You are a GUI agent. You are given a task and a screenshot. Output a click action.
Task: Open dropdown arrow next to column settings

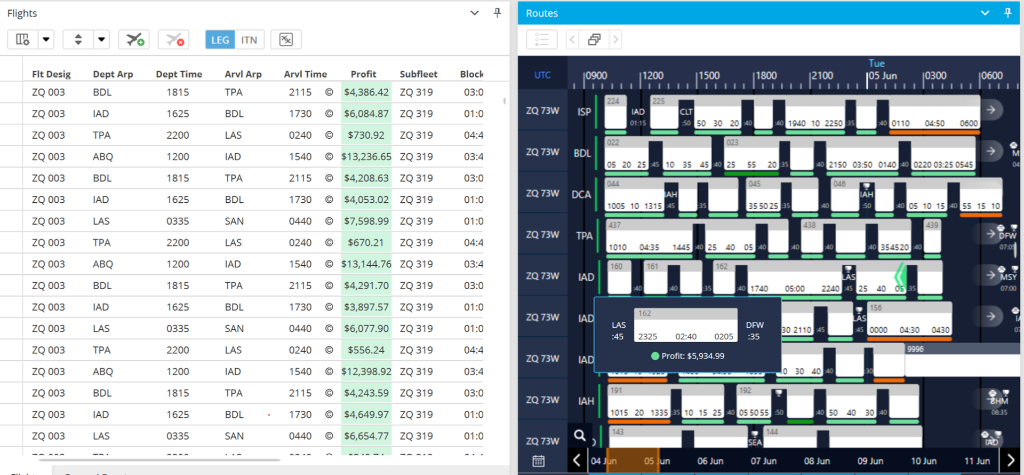[x=46, y=40]
